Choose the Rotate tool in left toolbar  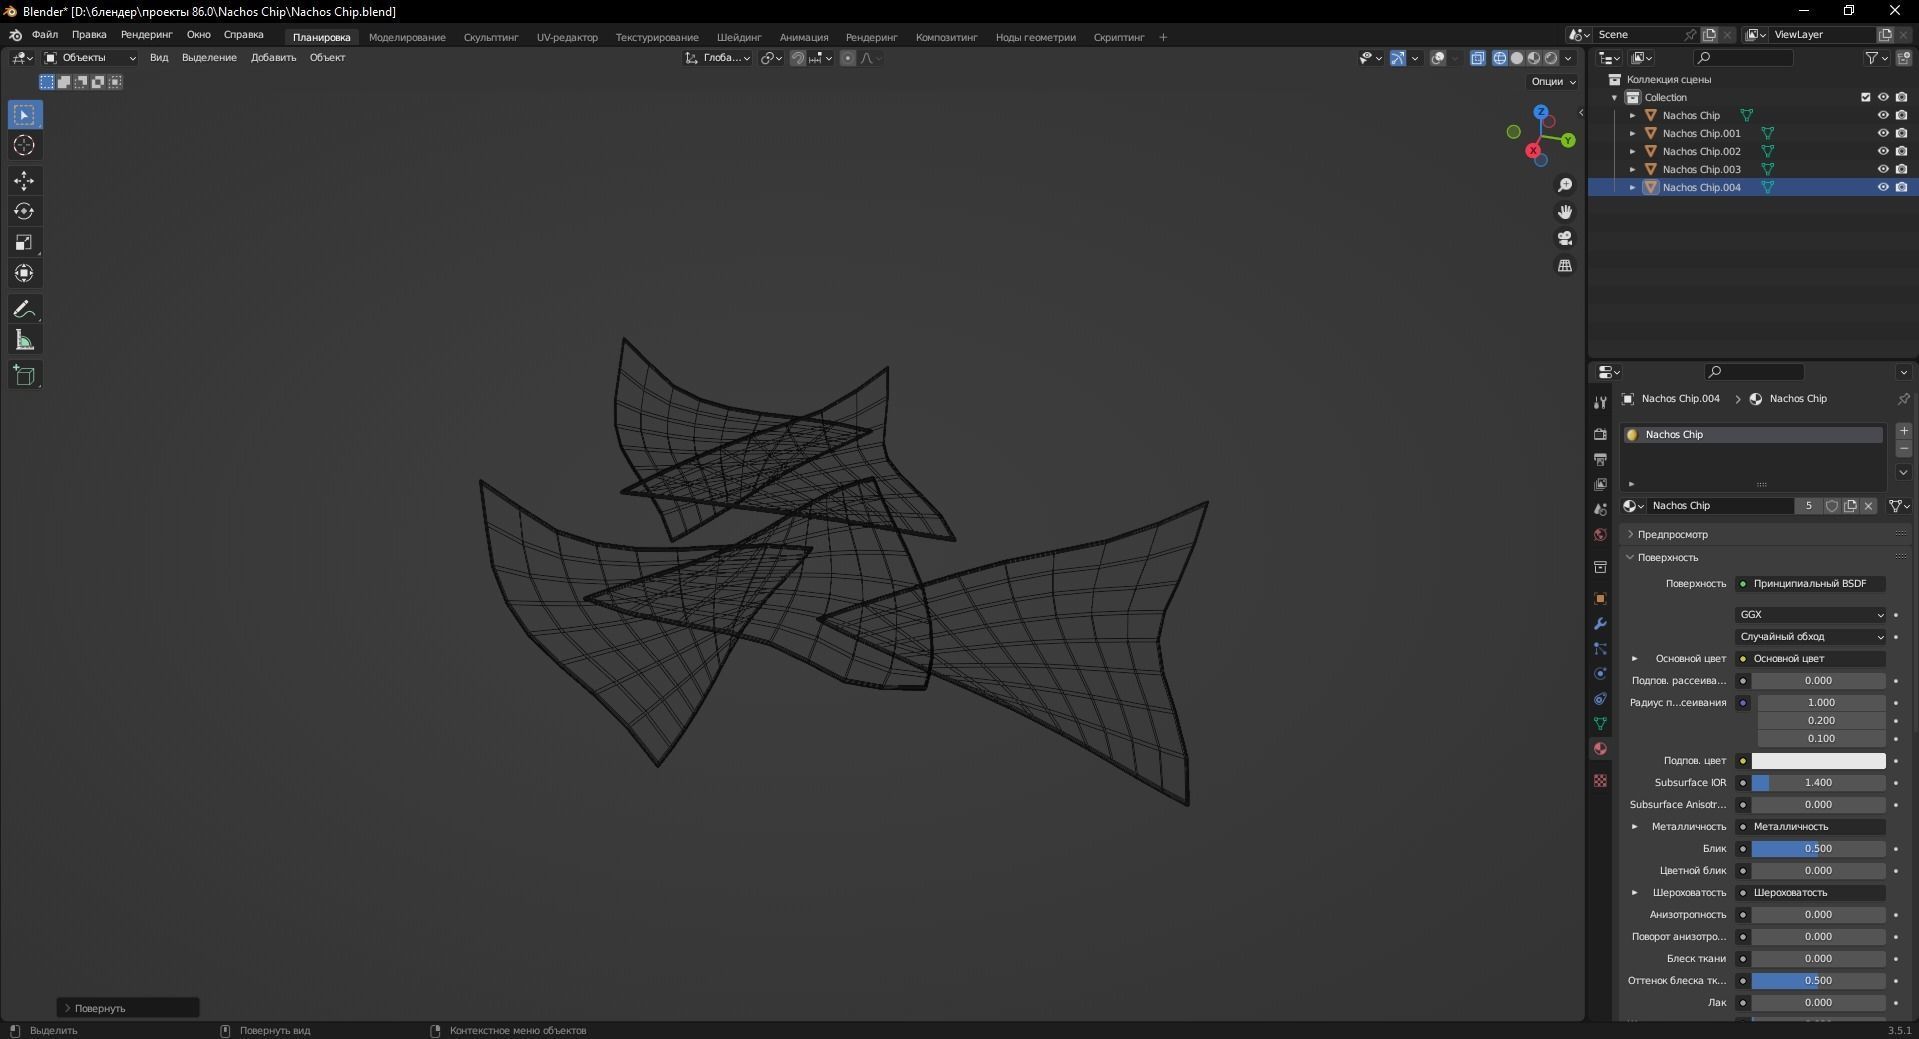24,212
